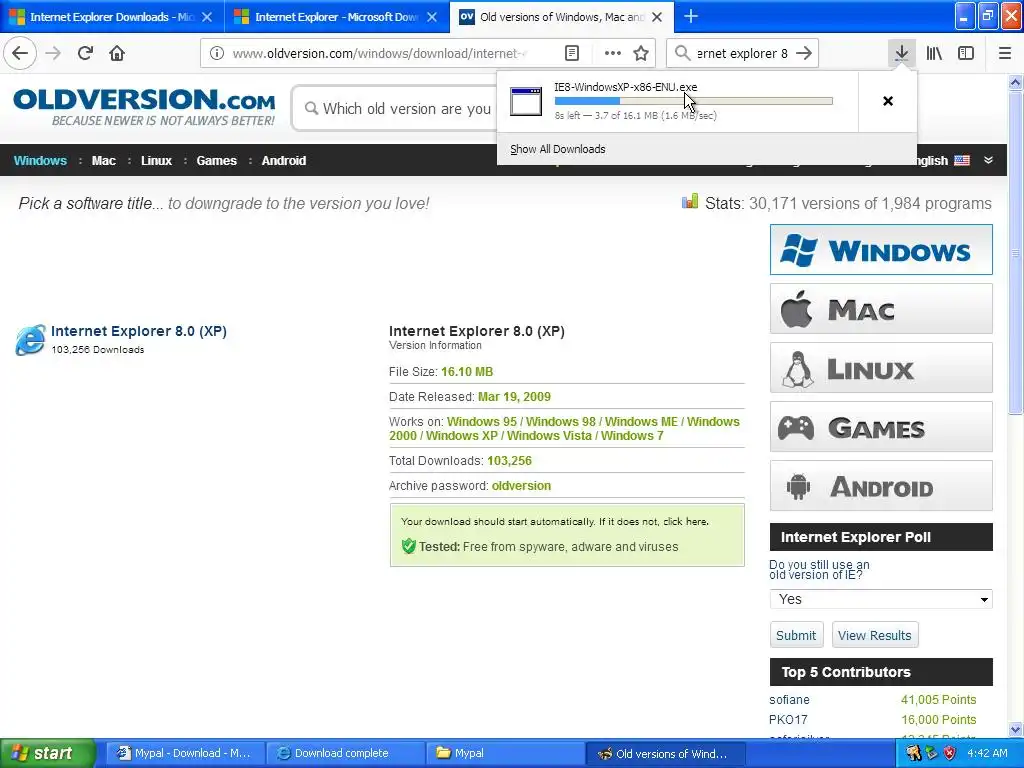Viewport: 1024px width, 768px height.
Task: Reload the current page
Action: [85, 53]
